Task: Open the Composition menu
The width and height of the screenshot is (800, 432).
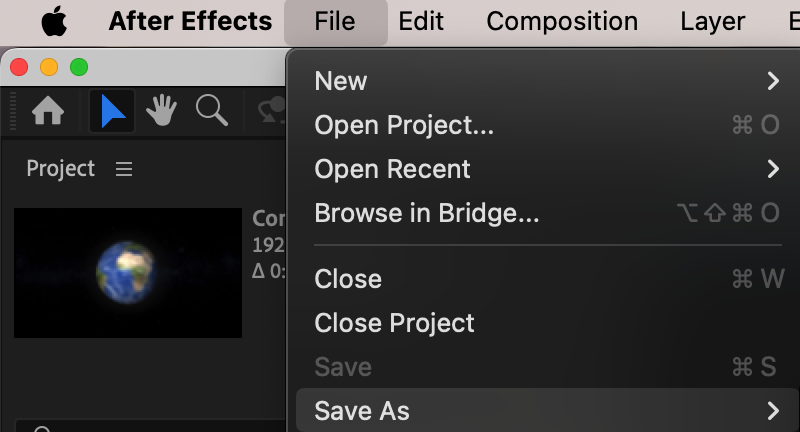Action: pos(562,21)
